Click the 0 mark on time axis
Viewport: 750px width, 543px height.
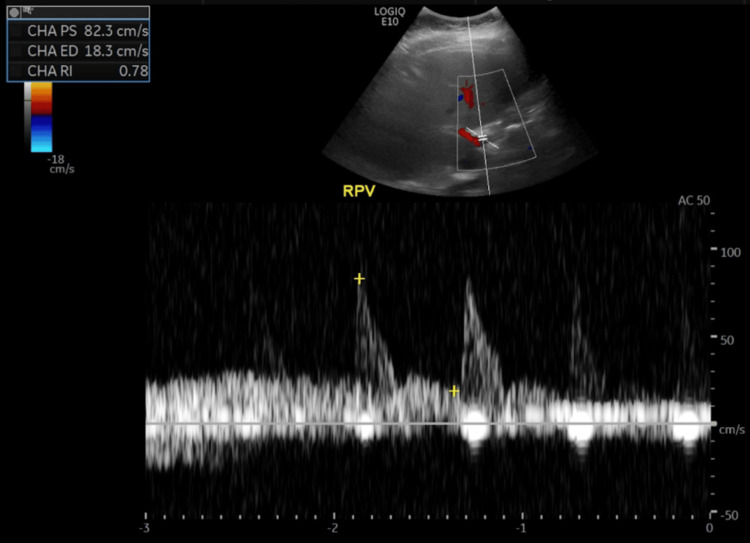pyautogui.click(x=709, y=528)
